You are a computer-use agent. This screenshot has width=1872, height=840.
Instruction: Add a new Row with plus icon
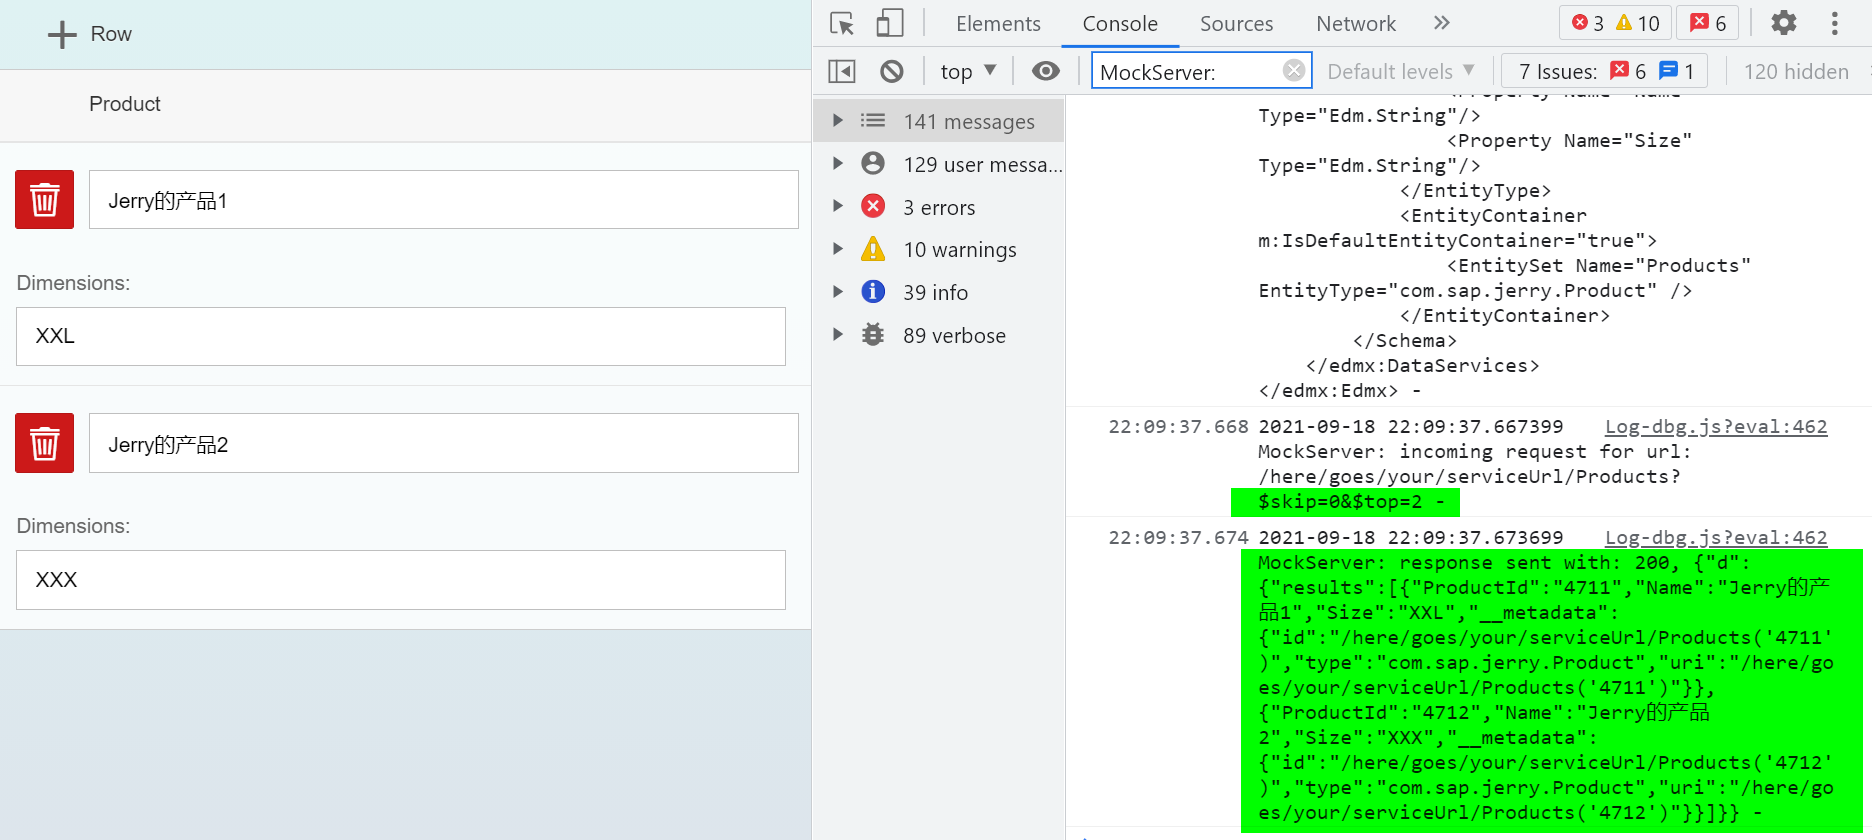point(89,34)
